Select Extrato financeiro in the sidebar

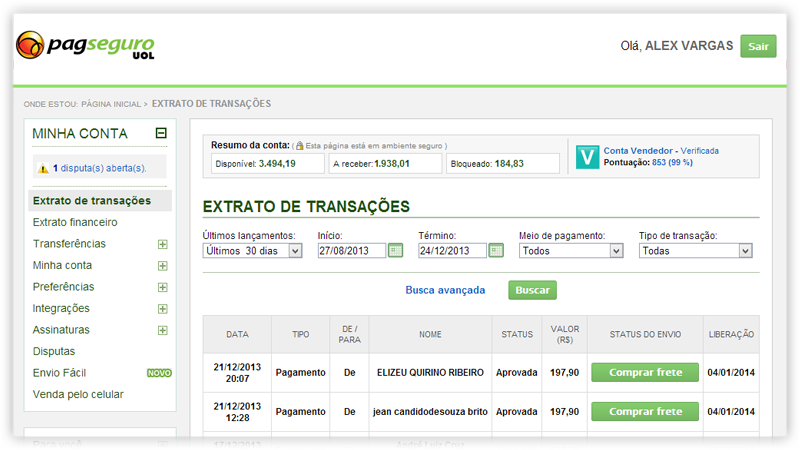tap(75, 222)
